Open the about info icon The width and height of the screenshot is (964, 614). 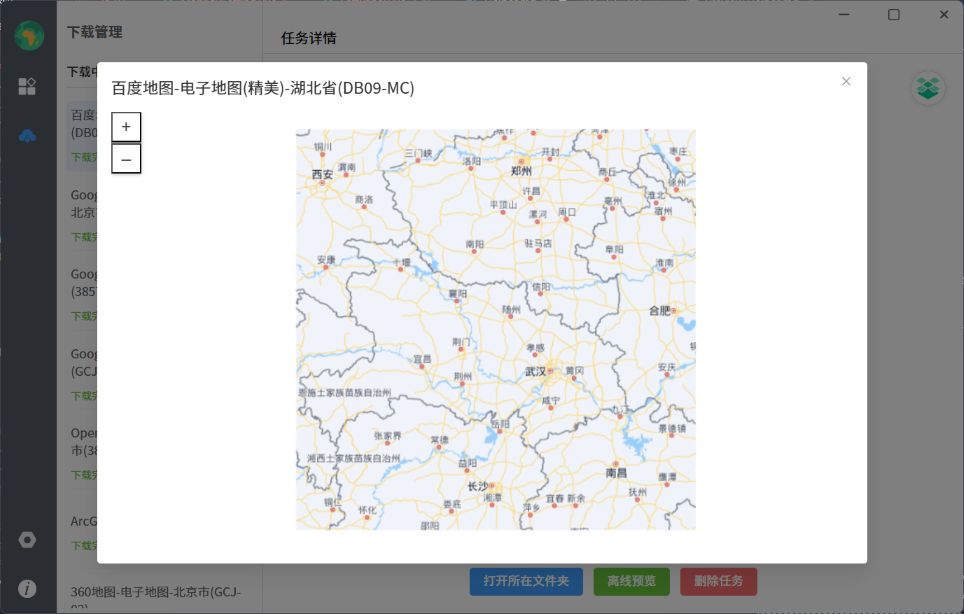[x=27, y=588]
